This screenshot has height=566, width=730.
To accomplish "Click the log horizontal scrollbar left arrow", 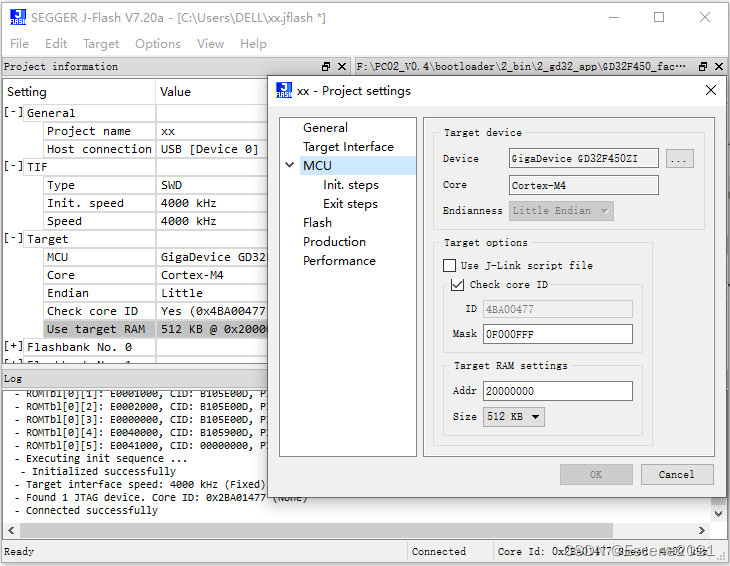I will [11, 530].
